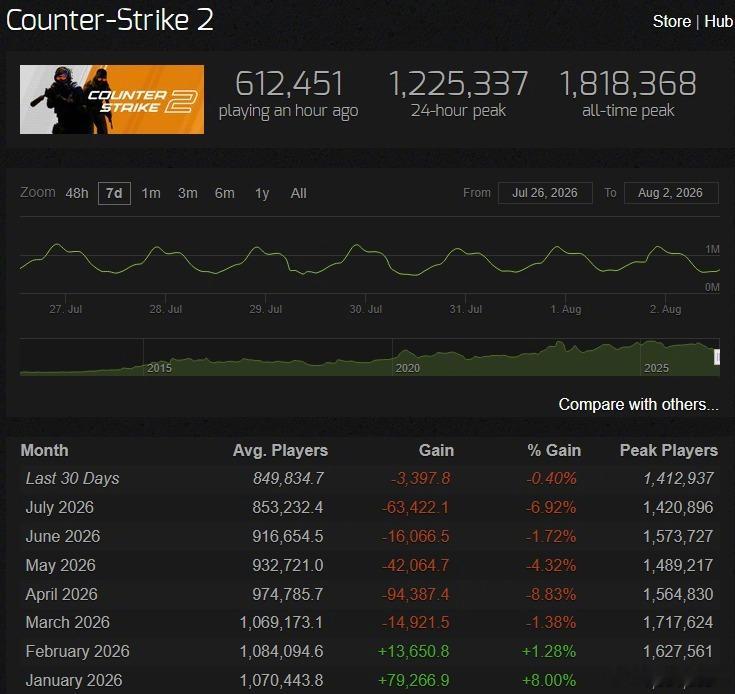Set chart zoom to 6m
The image size is (735, 694).
coord(225,193)
